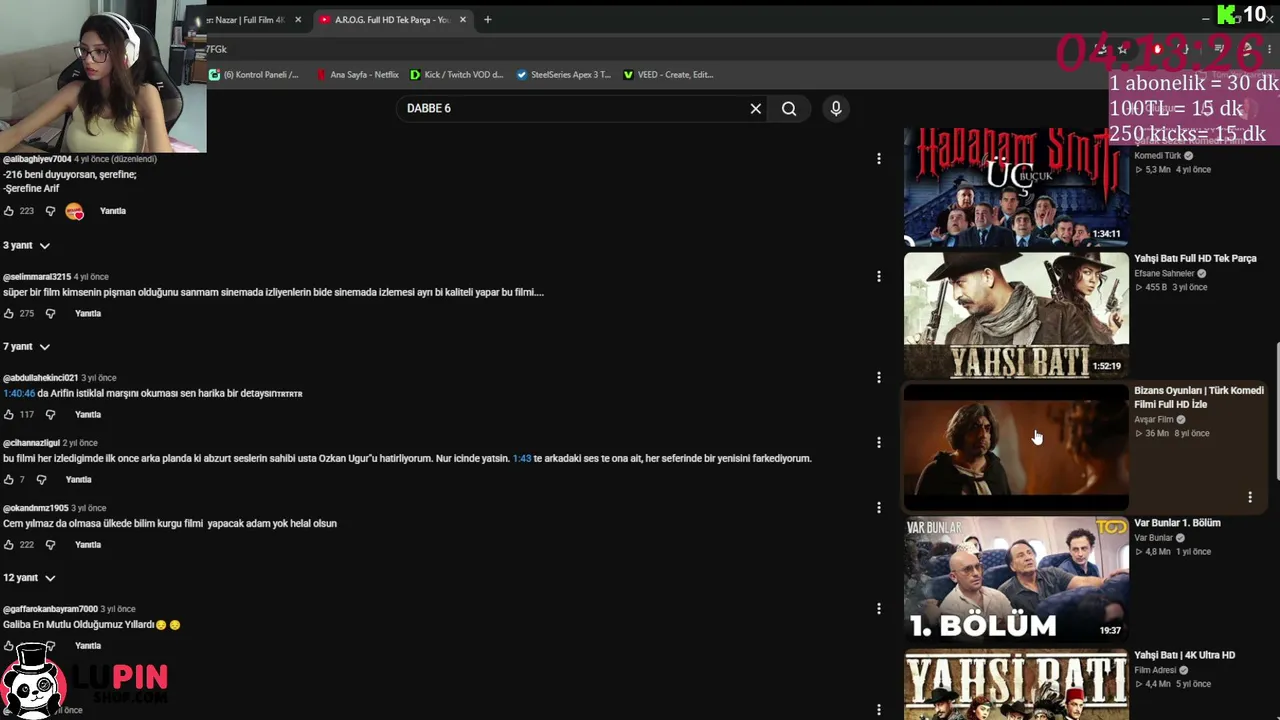Open the Kick / Twitch VOD bookmark
This screenshot has height=720, width=1280.
[457, 75]
